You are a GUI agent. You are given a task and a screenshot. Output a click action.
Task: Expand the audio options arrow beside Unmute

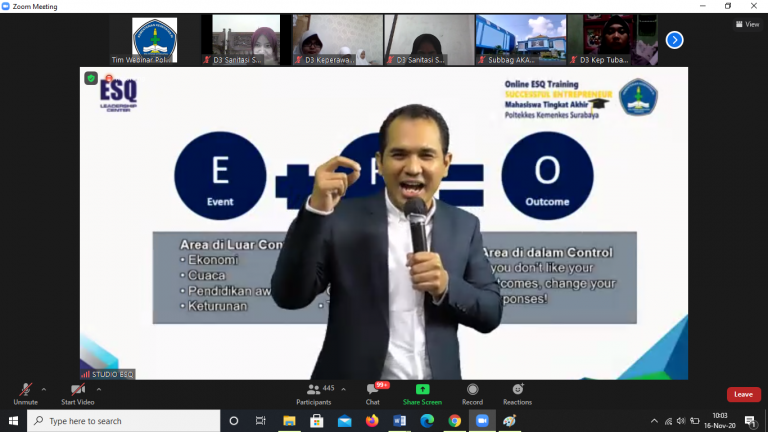44,389
